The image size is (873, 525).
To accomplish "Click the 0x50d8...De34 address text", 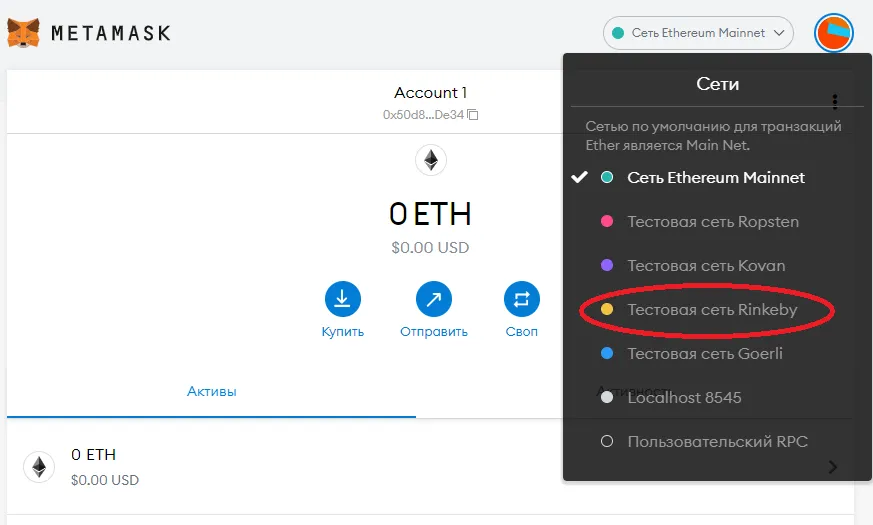I will (x=423, y=115).
